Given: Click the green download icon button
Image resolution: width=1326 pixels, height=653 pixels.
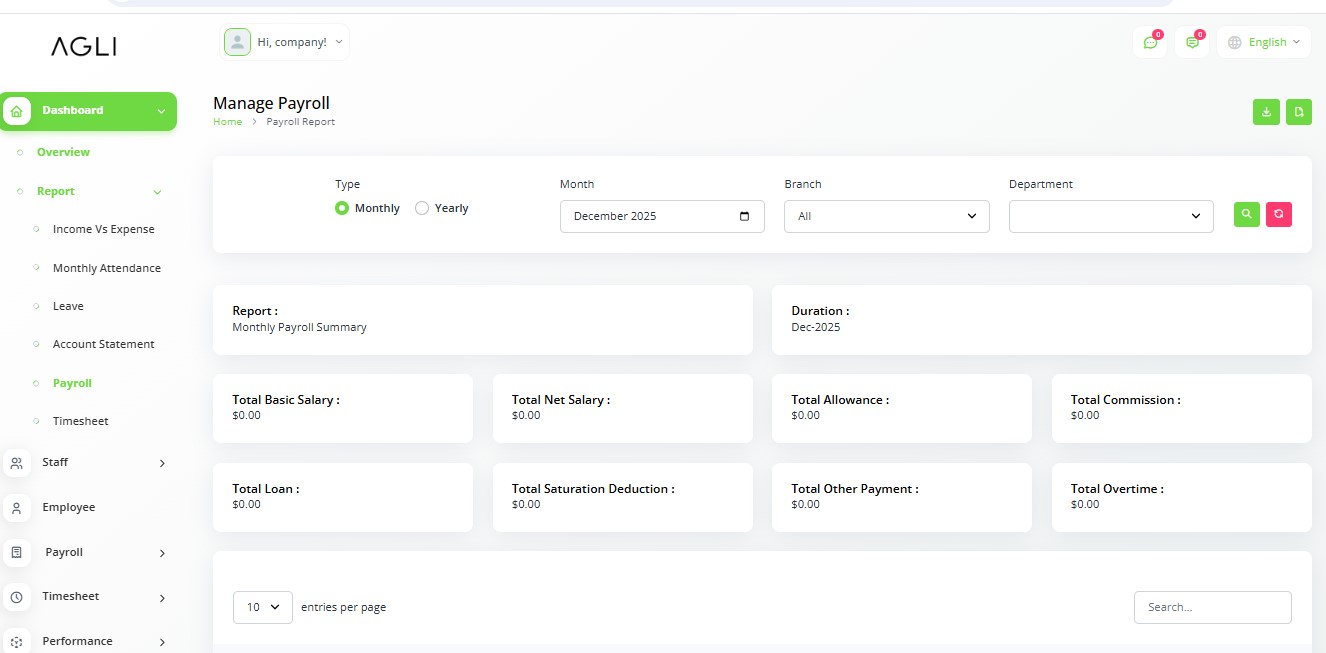Looking at the screenshot, I should [x=1266, y=112].
